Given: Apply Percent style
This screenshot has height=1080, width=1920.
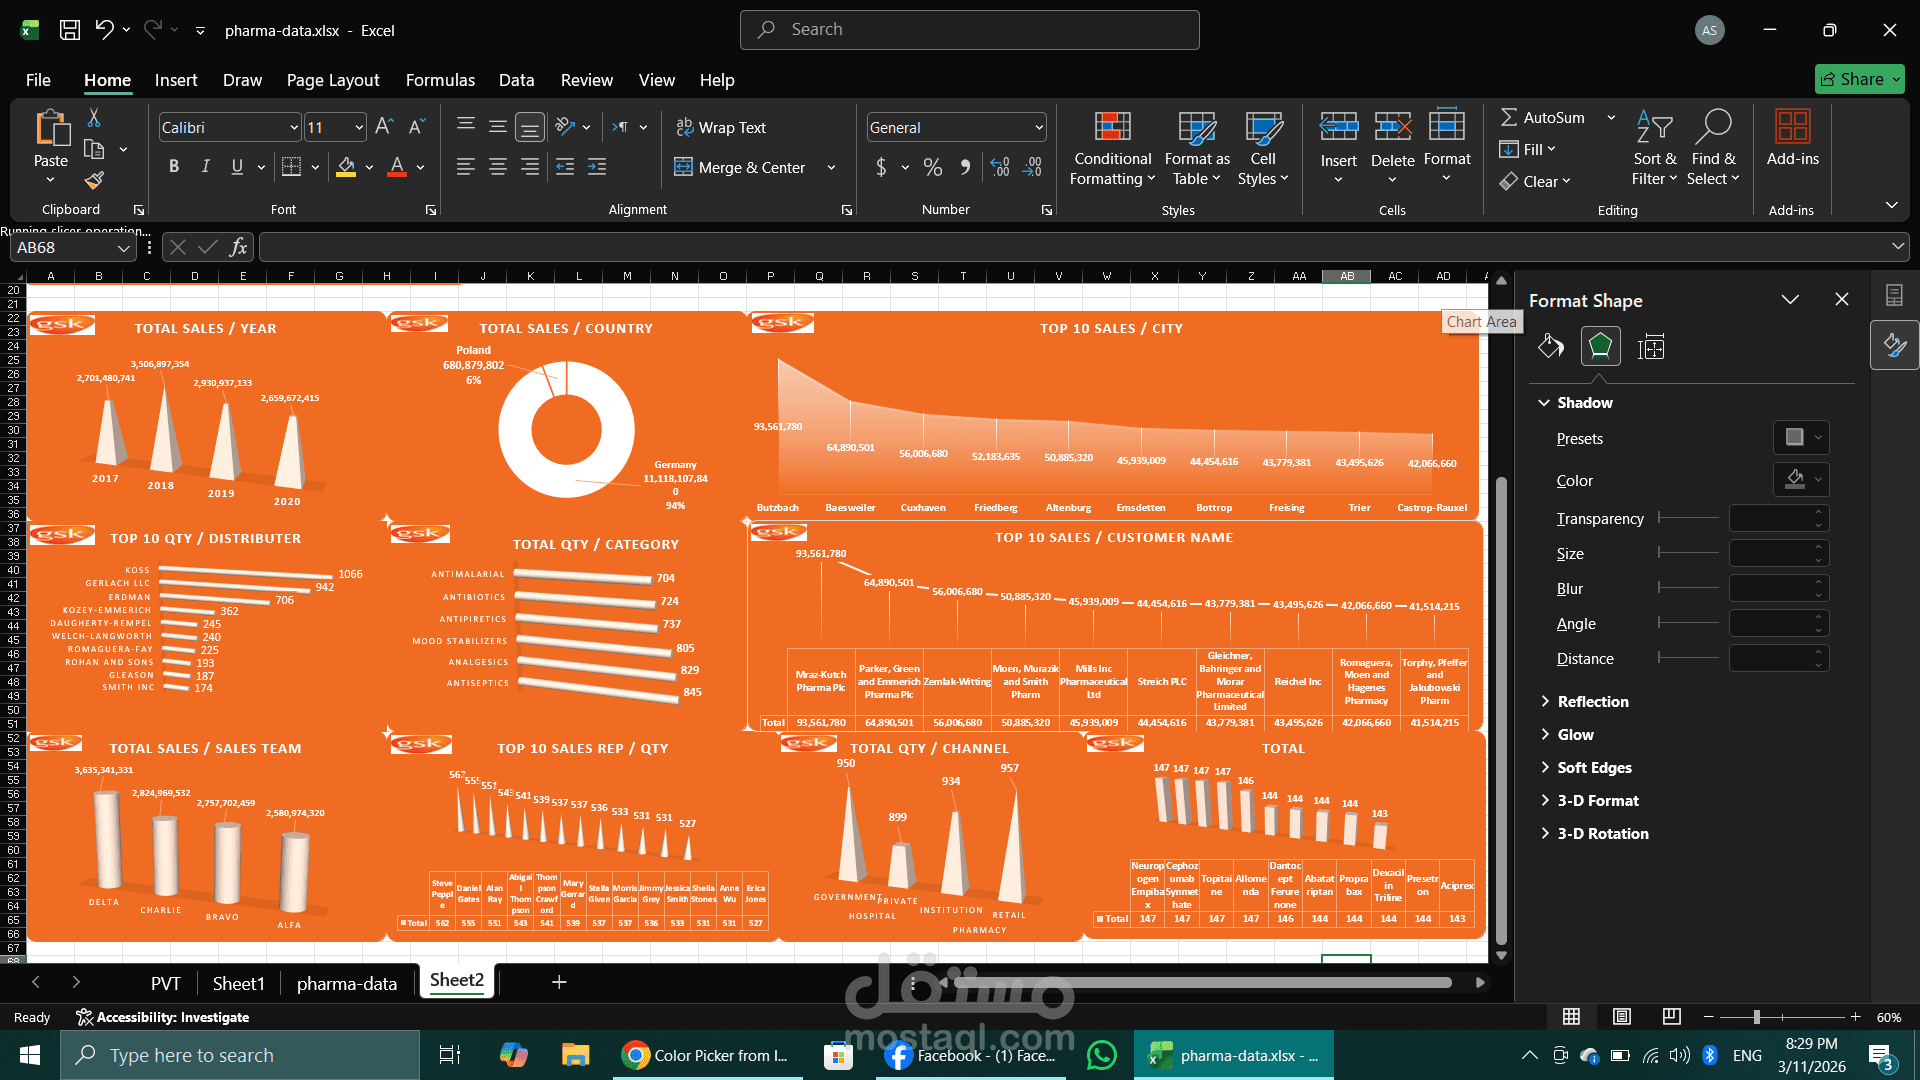Looking at the screenshot, I should click(x=933, y=167).
